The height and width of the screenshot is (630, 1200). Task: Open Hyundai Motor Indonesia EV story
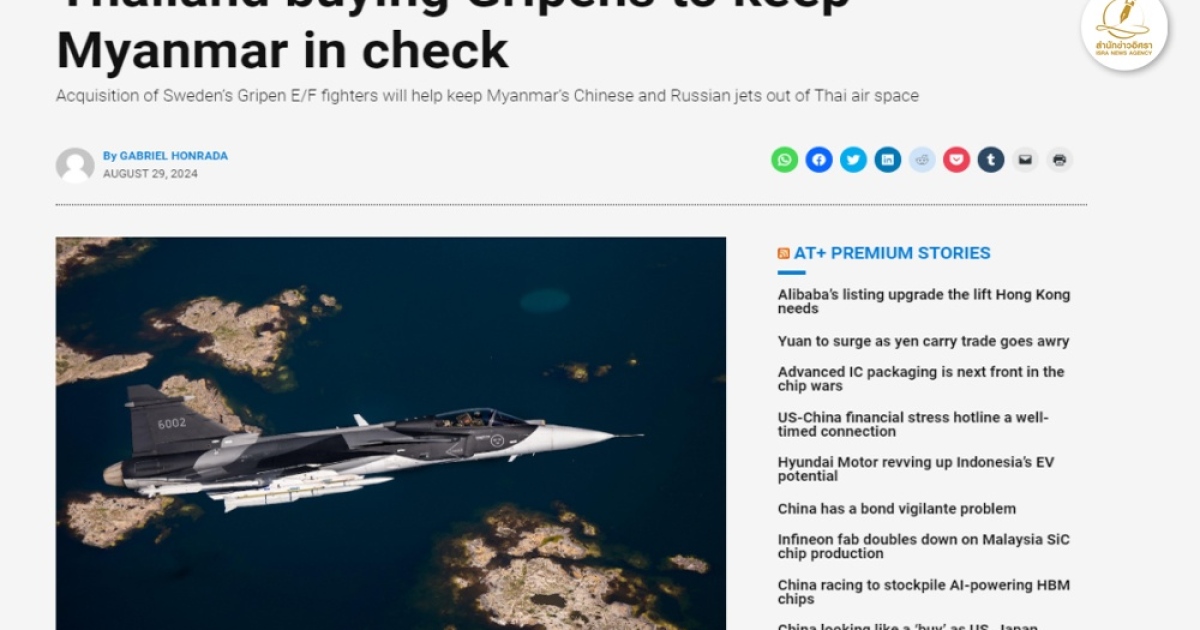coord(916,470)
